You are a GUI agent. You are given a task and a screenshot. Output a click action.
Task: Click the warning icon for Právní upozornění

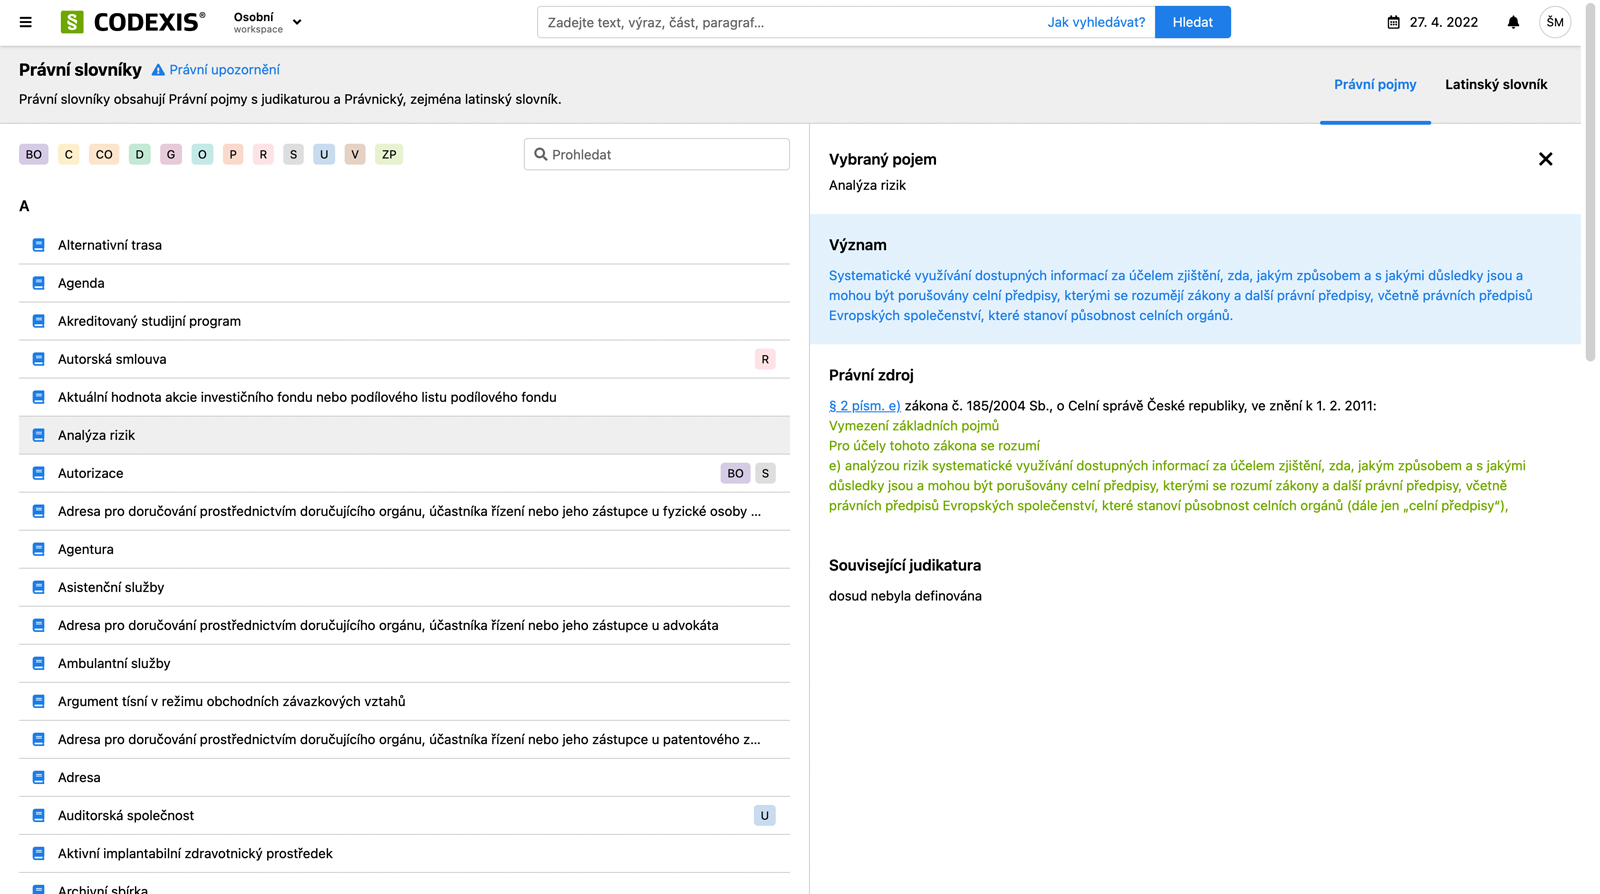coord(158,70)
